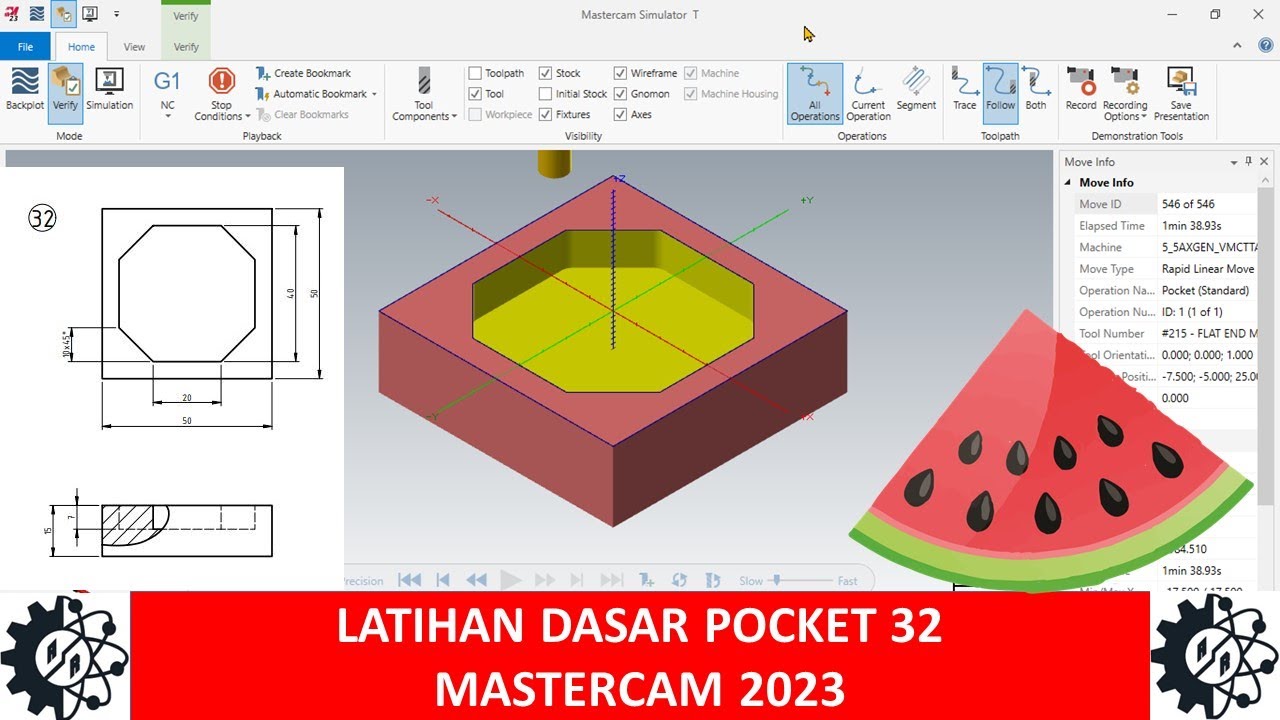Jump to start of simulation playback

[409, 580]
